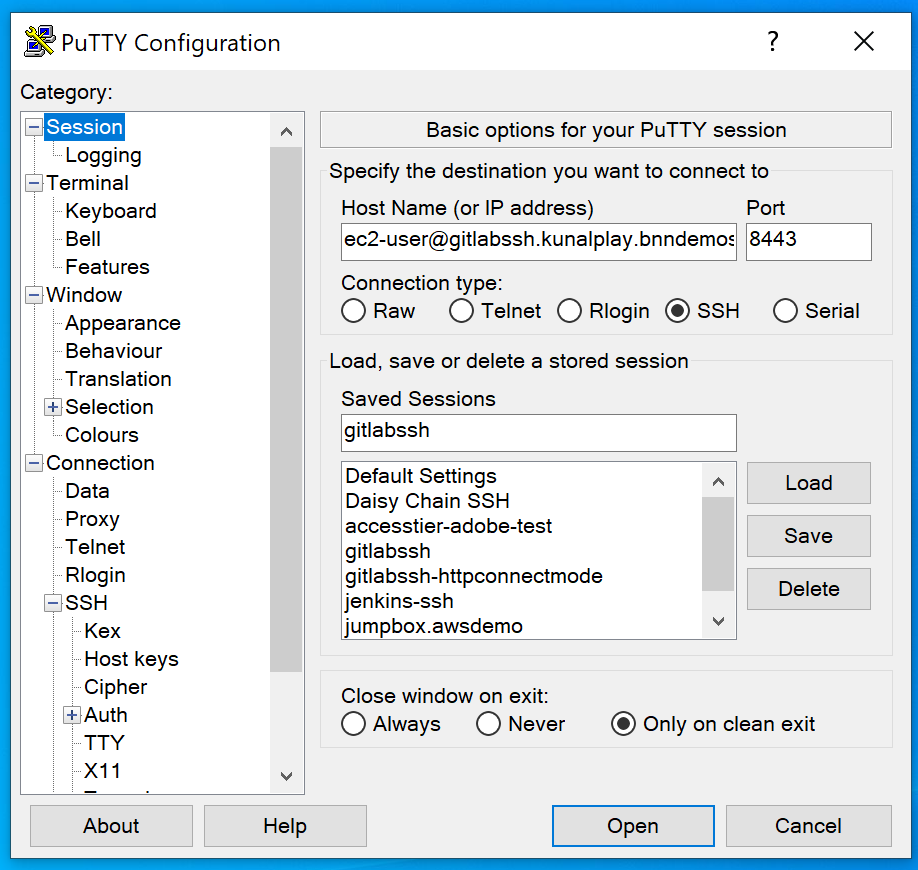The width and height of the screenshot is (918, 870).
Task: Open the X11 category
Action: tap(102, 770)
